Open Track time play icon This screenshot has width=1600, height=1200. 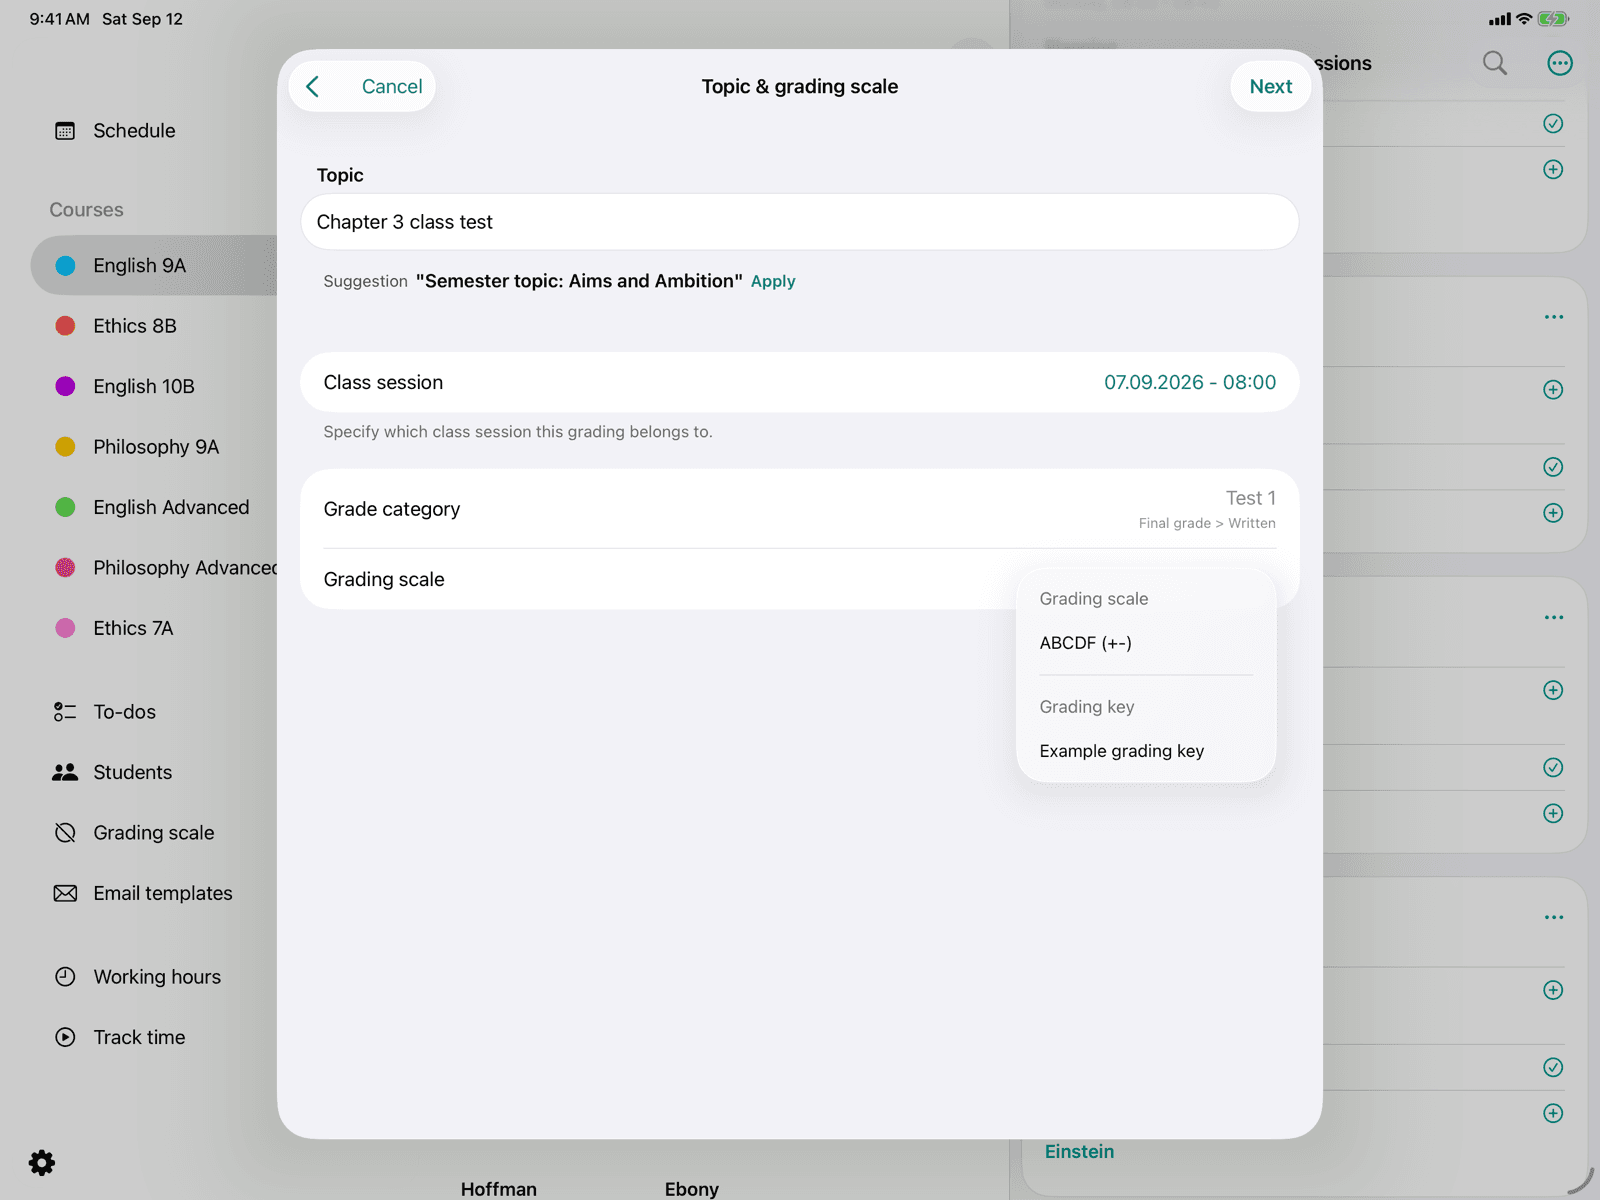pos(65,1038)
